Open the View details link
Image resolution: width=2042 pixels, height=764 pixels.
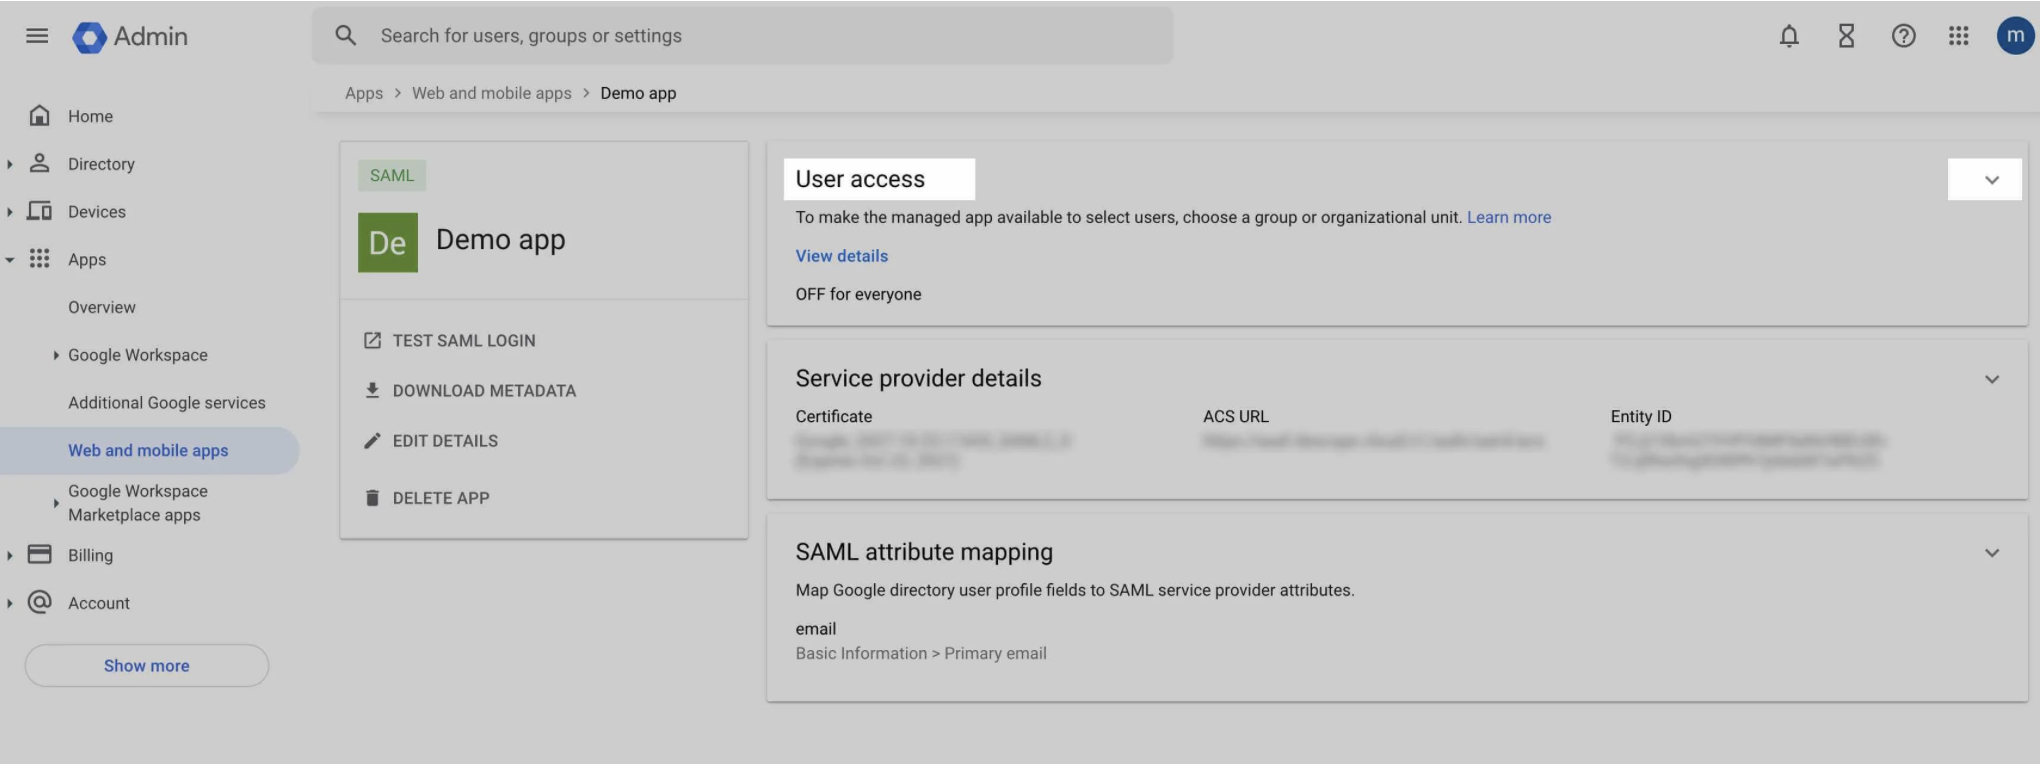(x=842, y=256)
